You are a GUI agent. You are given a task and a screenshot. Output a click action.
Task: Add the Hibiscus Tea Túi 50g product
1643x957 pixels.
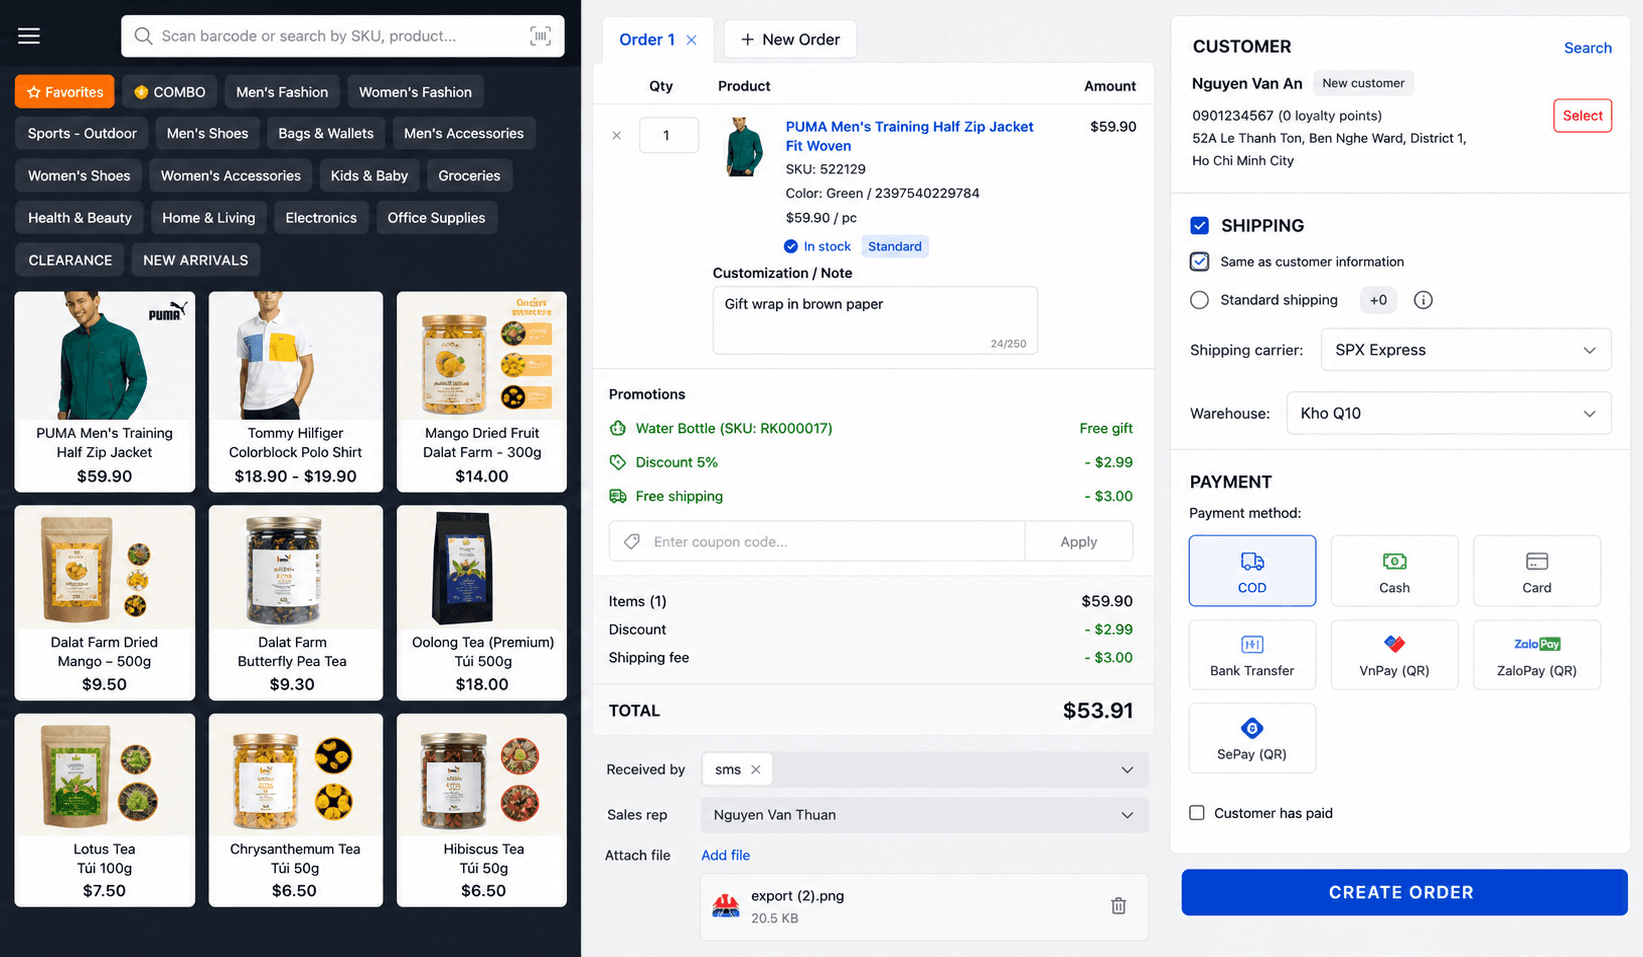(482, 810)
